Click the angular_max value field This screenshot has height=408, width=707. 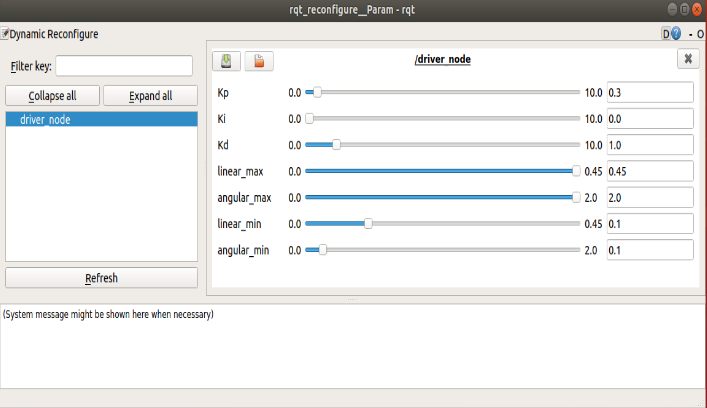[x=649, y=197]
